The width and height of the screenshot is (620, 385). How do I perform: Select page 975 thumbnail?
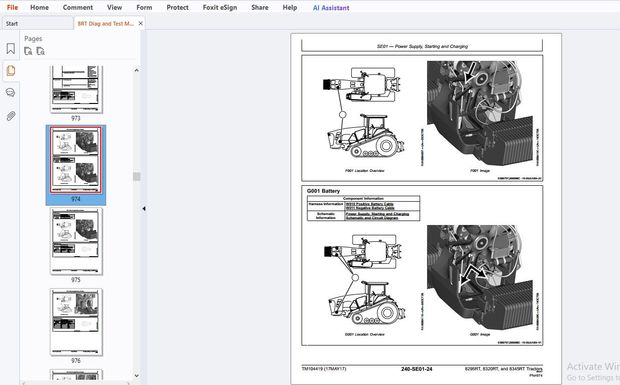coord(76,241)
